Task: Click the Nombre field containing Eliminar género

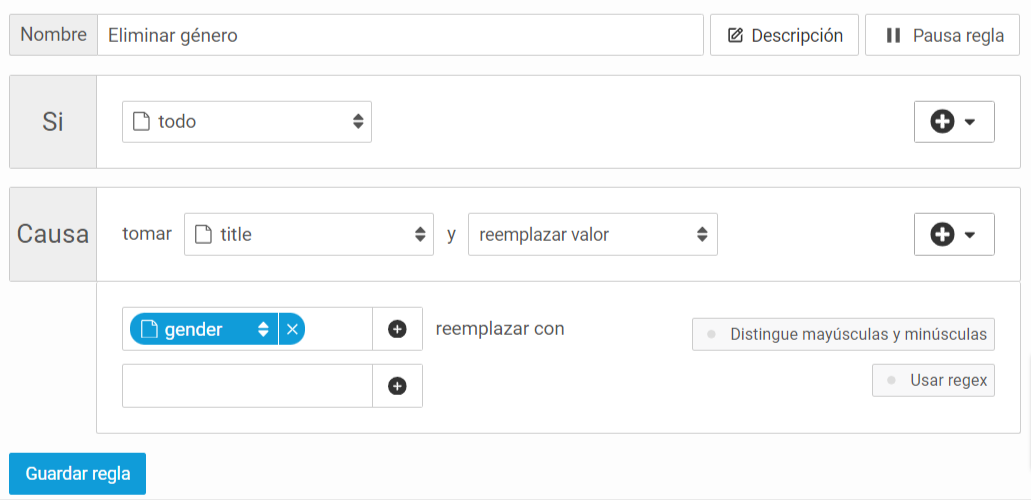Action: click(400, 36)
